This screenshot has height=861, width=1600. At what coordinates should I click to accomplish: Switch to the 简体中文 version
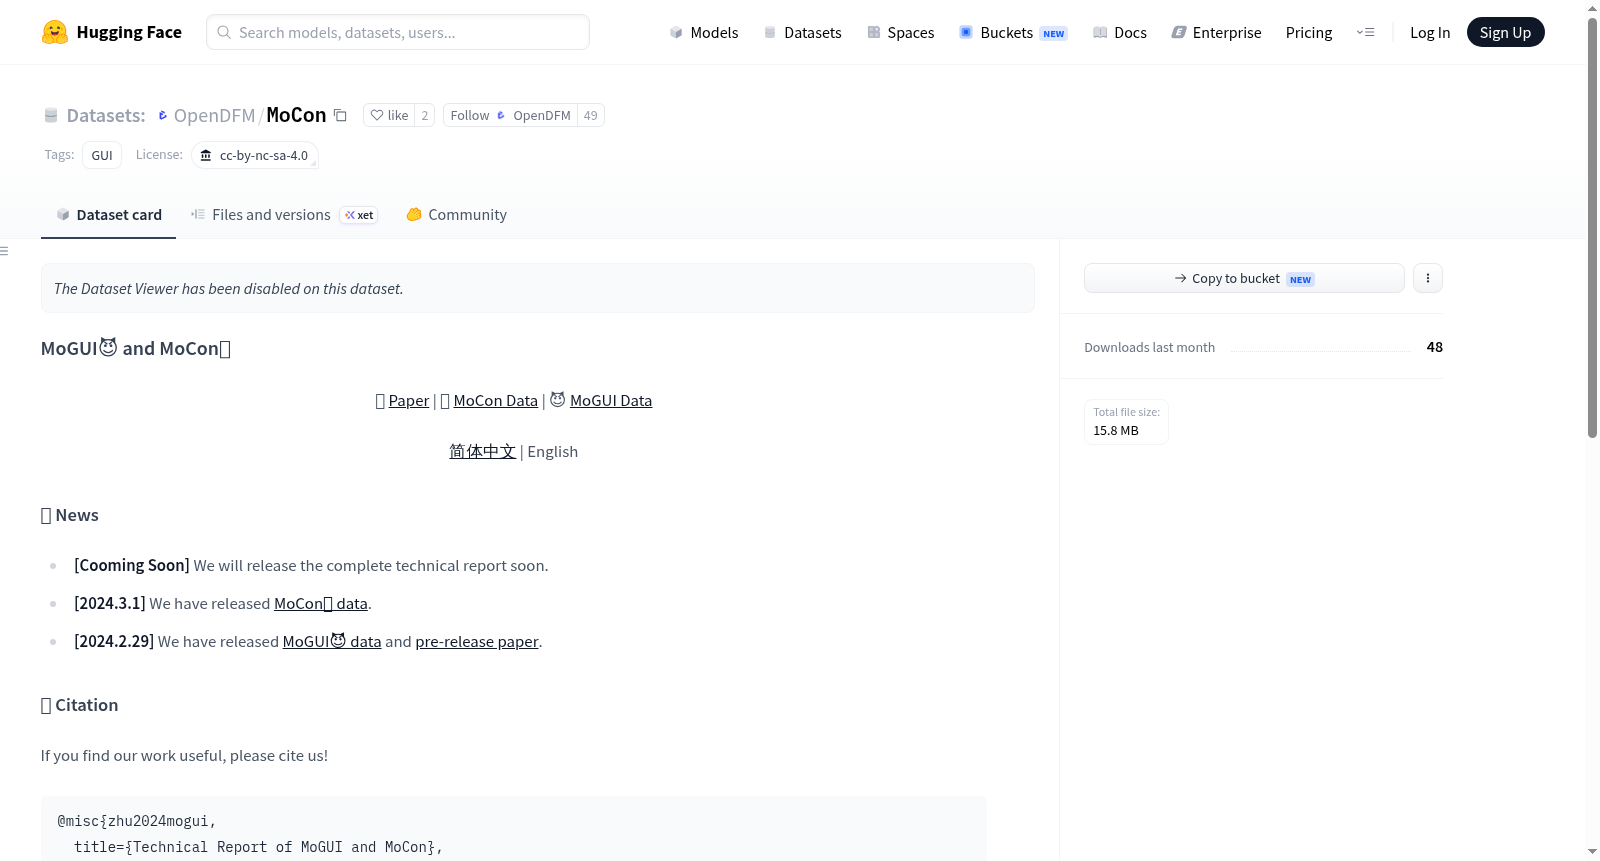click(483, 451)
